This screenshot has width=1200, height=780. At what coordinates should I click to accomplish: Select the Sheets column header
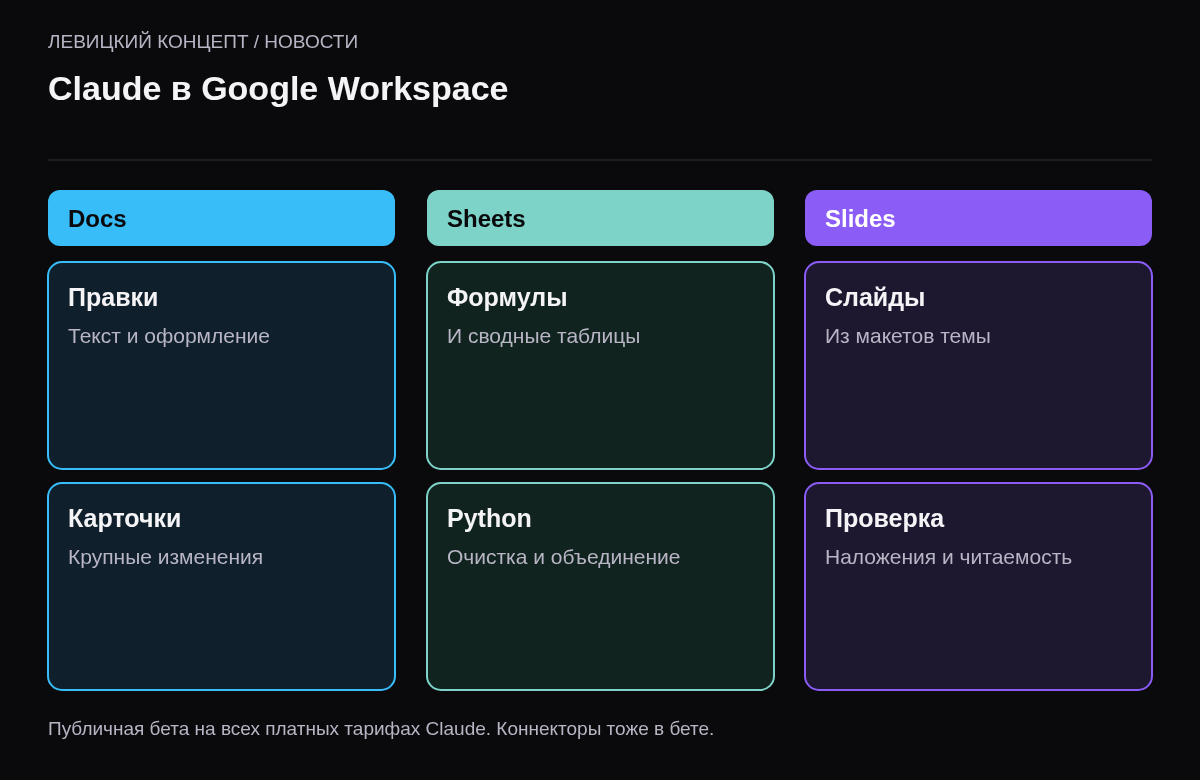(x=600, y=218)
